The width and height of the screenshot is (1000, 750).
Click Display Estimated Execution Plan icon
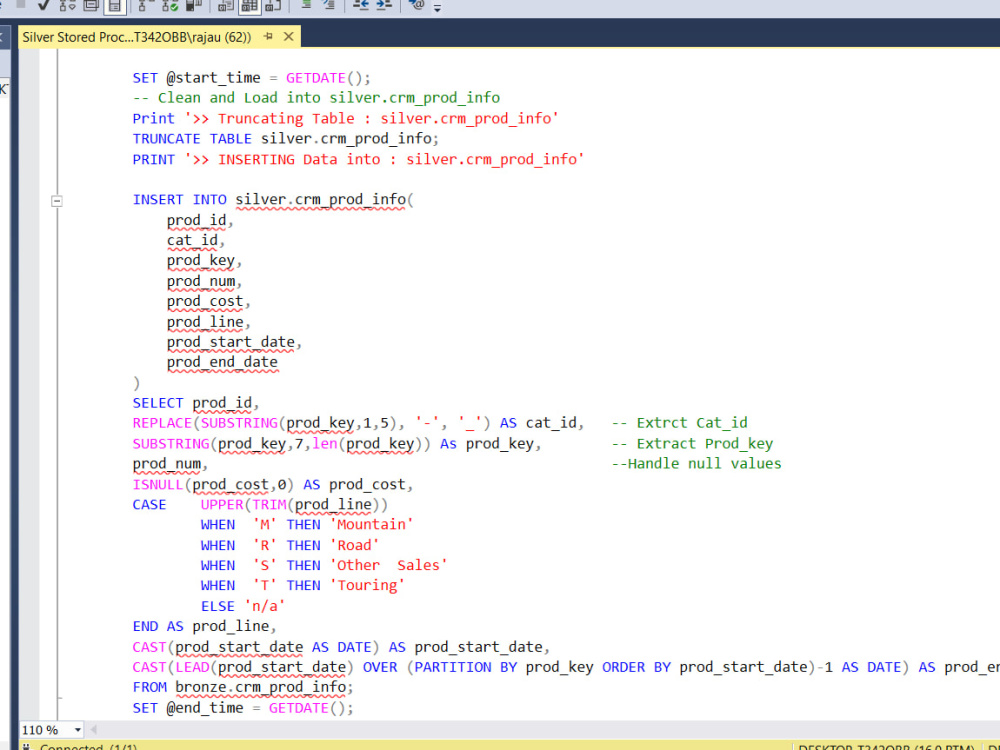[x=67, y=5]
